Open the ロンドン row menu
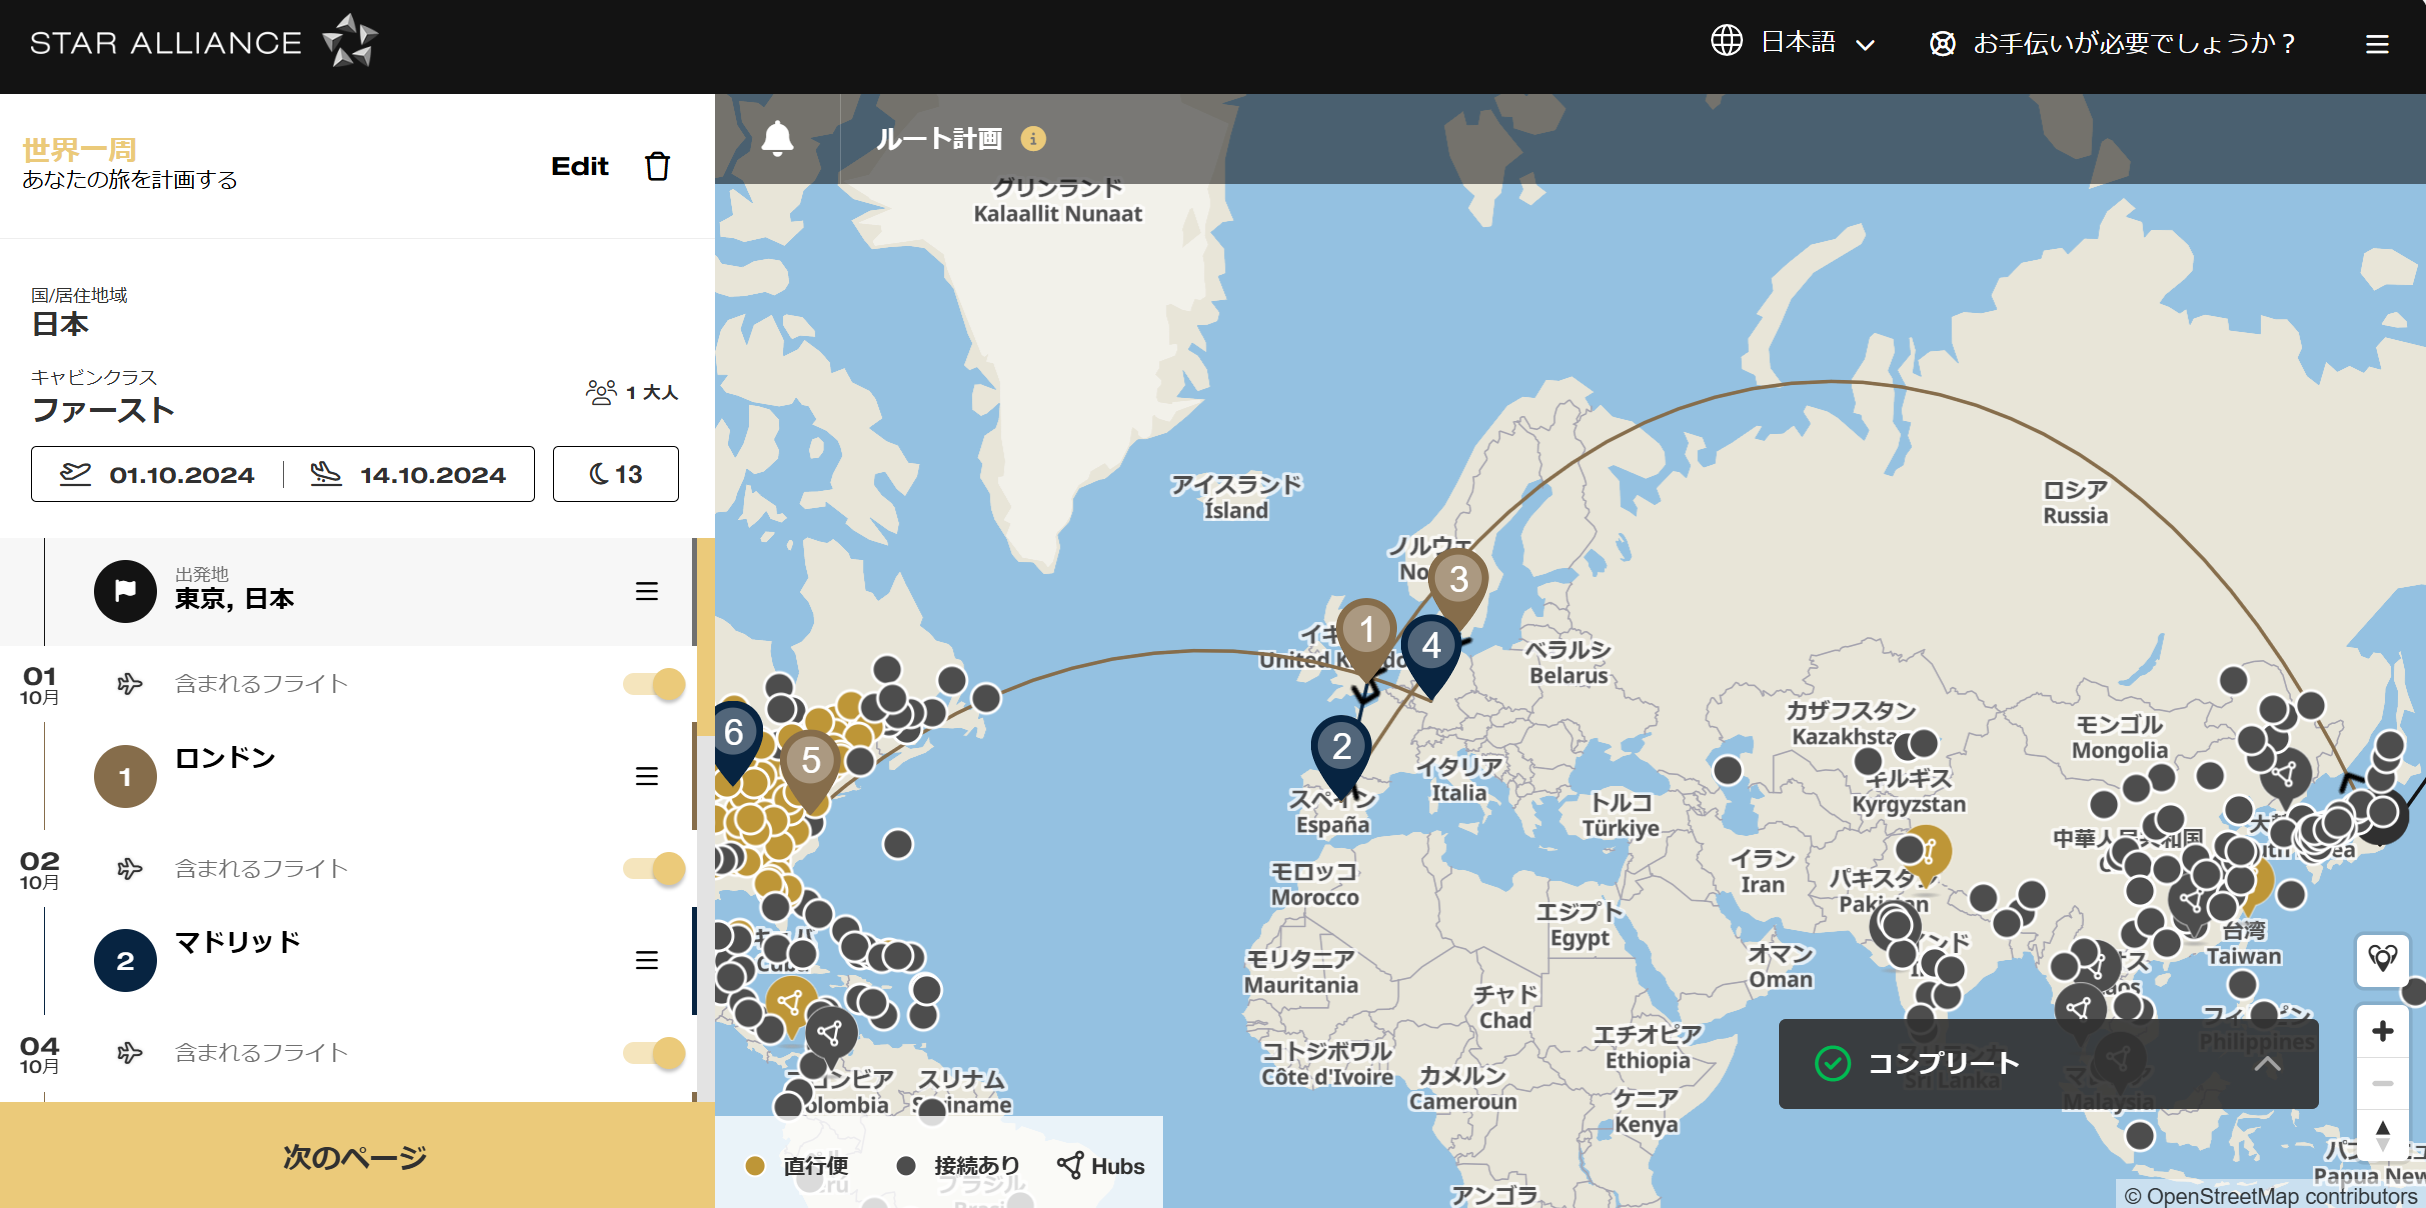Viewport: 2426px width, 1208px height. click(x=646, y=776)
